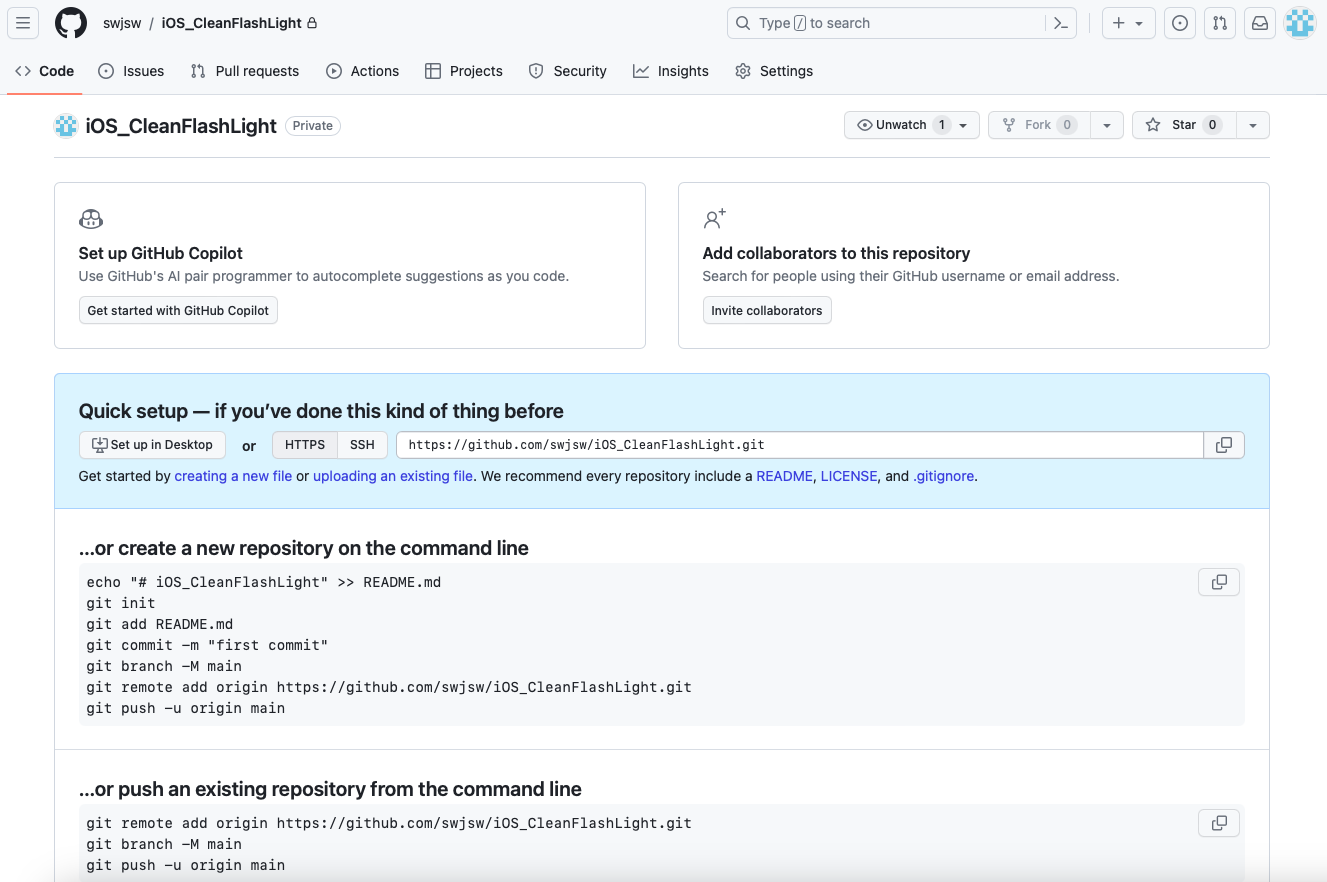Click the Fork button

point(1038,125)
